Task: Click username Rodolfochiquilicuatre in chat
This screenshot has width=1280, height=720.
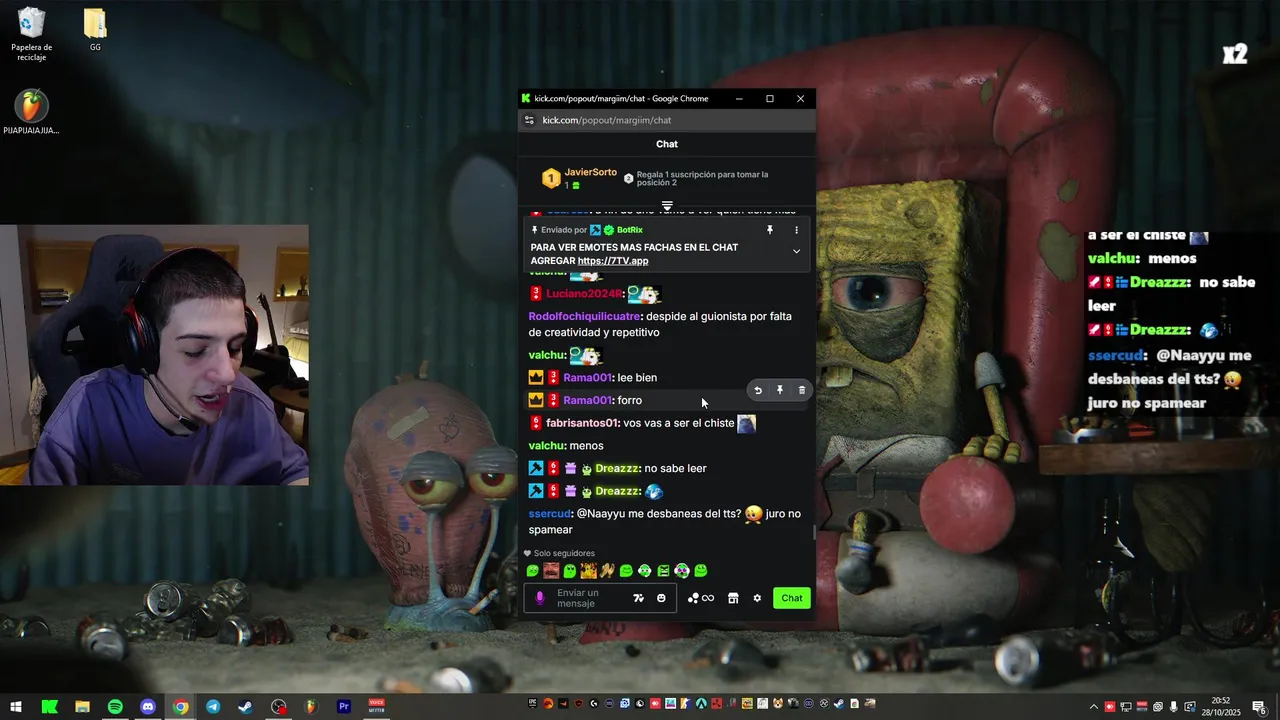Action: click(x=585, y=316)
